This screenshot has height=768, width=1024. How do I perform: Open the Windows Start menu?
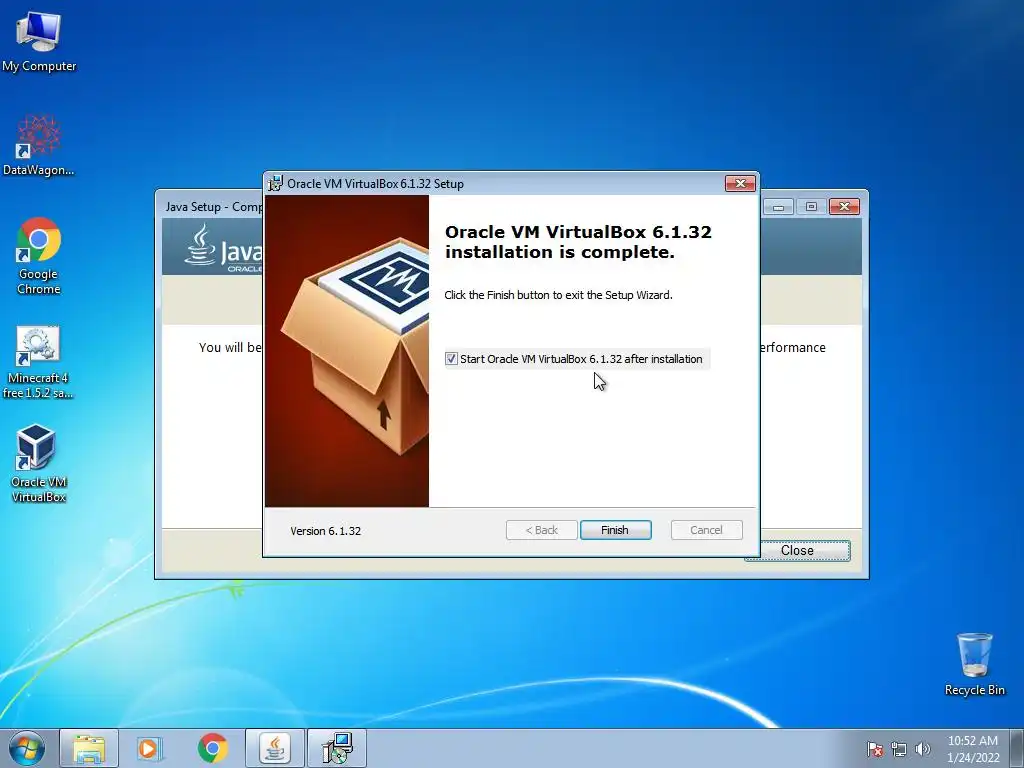(x=27, y=748)
